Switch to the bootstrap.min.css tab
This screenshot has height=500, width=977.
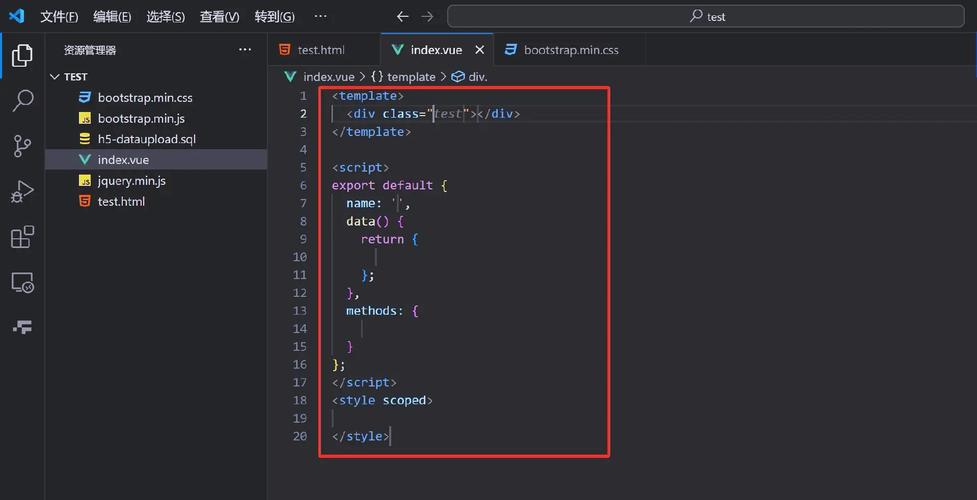click(570, 50)
